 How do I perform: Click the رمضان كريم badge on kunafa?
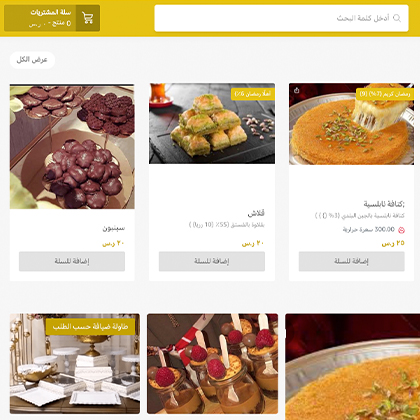385,94
